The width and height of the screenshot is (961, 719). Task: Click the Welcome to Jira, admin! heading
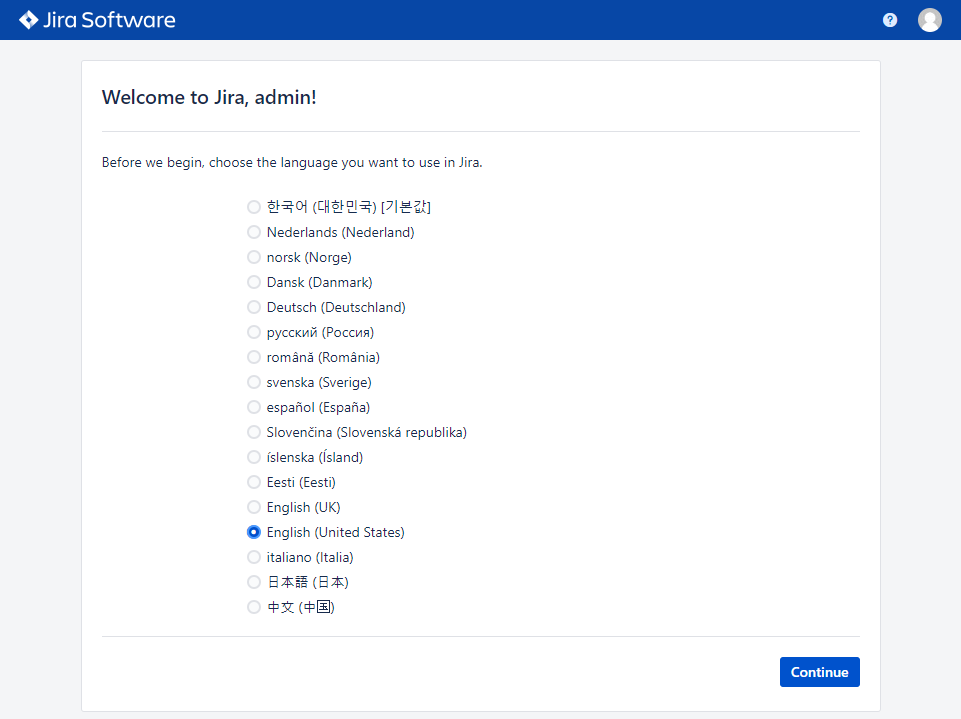coord(209,97)
